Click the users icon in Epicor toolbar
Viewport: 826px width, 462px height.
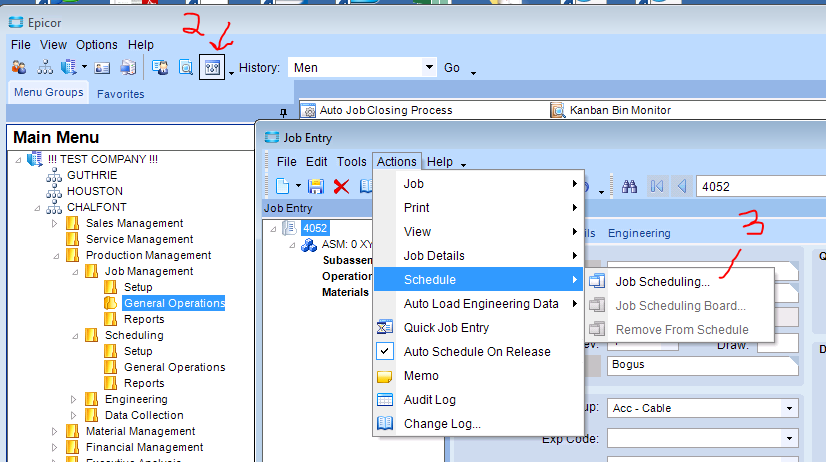19,67
